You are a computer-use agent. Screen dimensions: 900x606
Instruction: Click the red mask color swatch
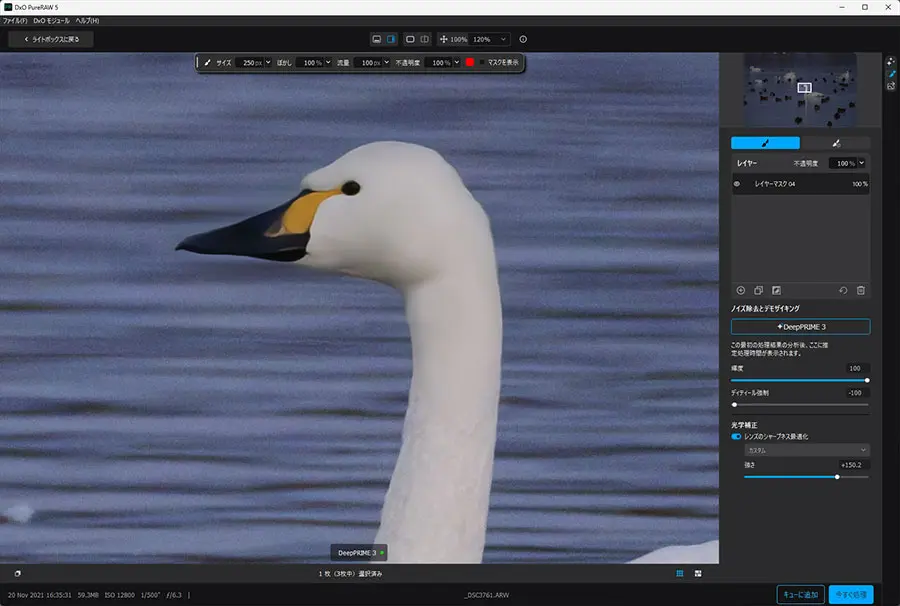470,63
